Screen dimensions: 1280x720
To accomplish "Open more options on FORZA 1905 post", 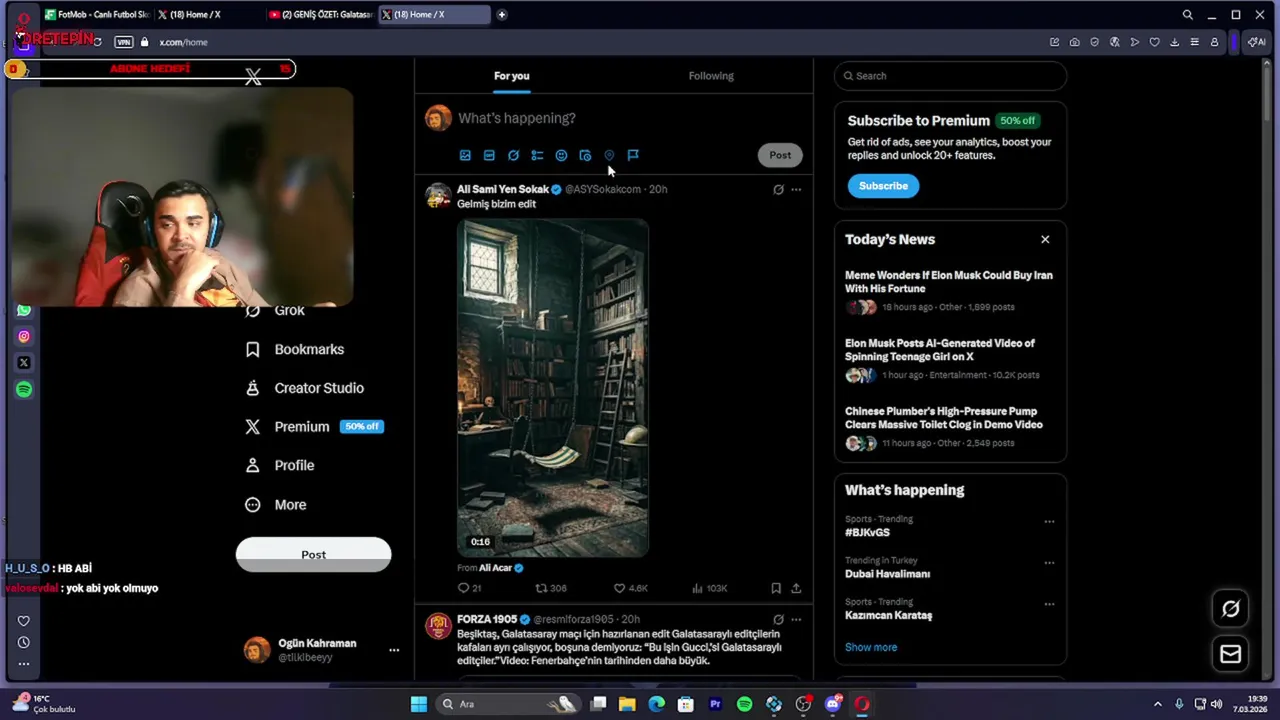I will click(x=796, y=619).
